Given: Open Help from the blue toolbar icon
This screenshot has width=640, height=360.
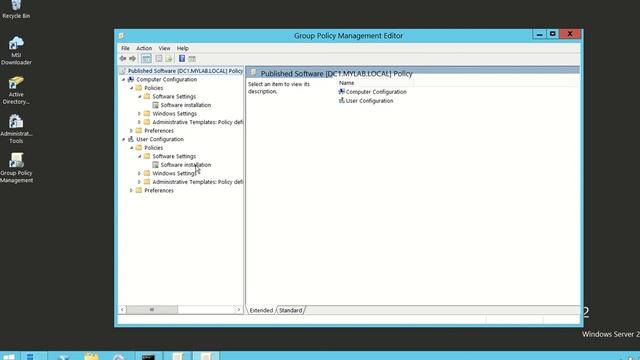Looking at the screenshot, I should (182, 59).
